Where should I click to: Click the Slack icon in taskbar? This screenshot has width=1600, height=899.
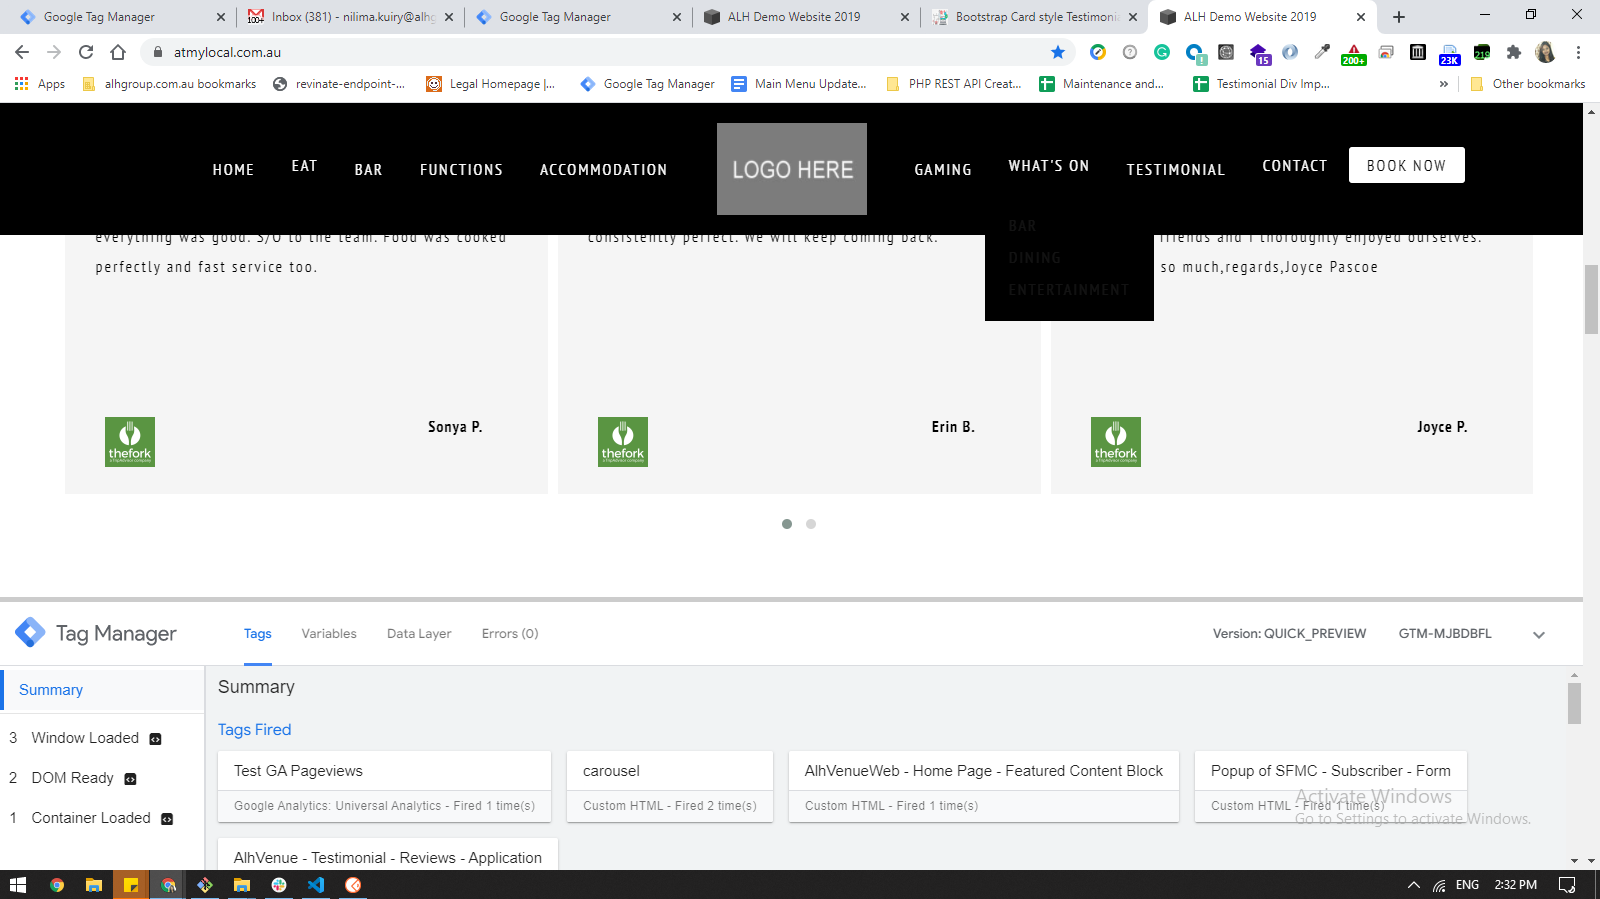tap(279, 885)
